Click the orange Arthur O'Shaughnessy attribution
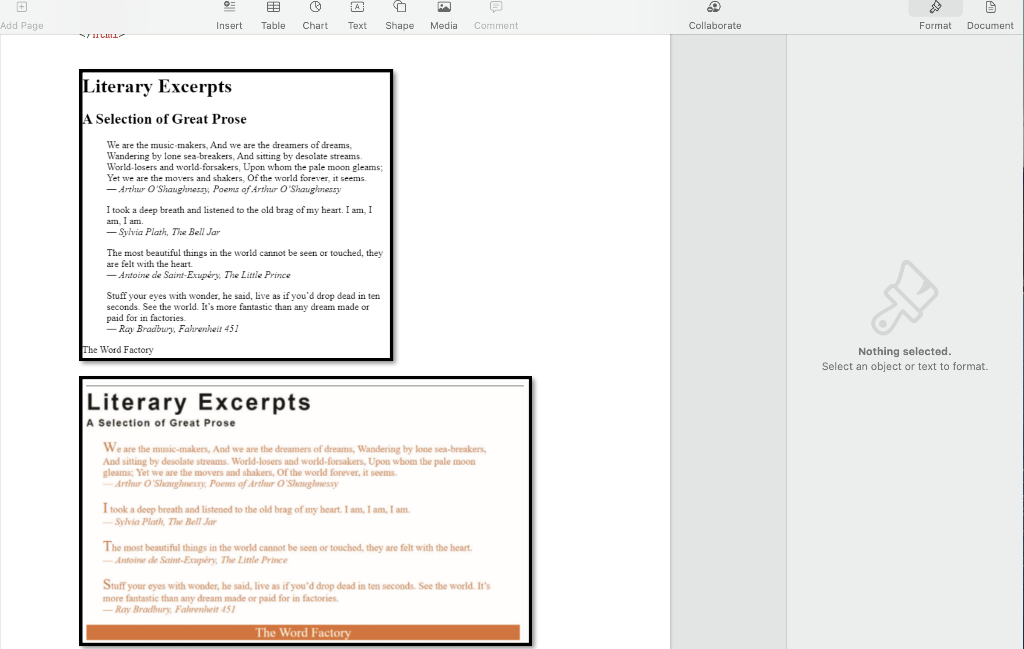 220,484
